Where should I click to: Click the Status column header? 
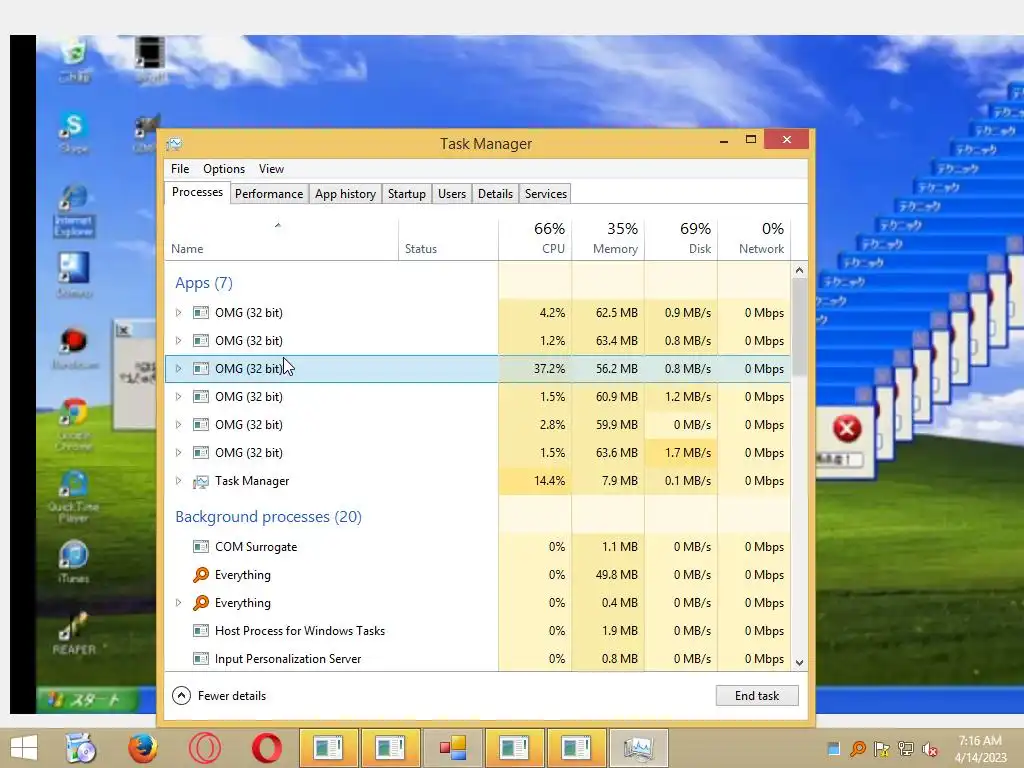[x=449, y=239]
